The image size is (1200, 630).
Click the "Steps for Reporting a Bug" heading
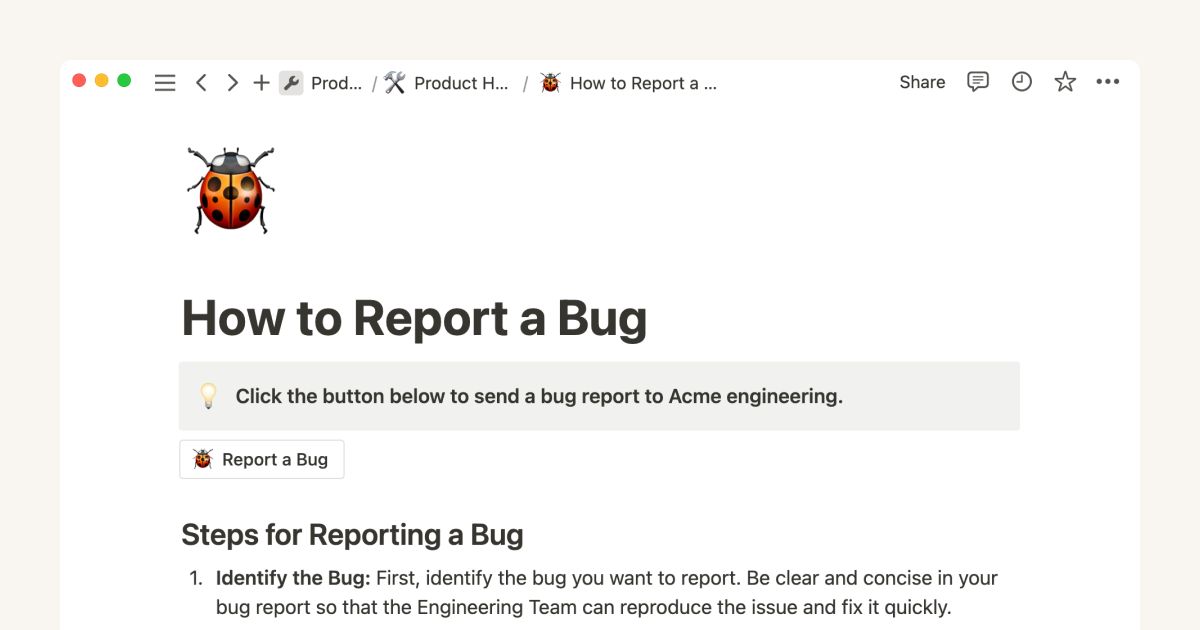coord(352,535)
